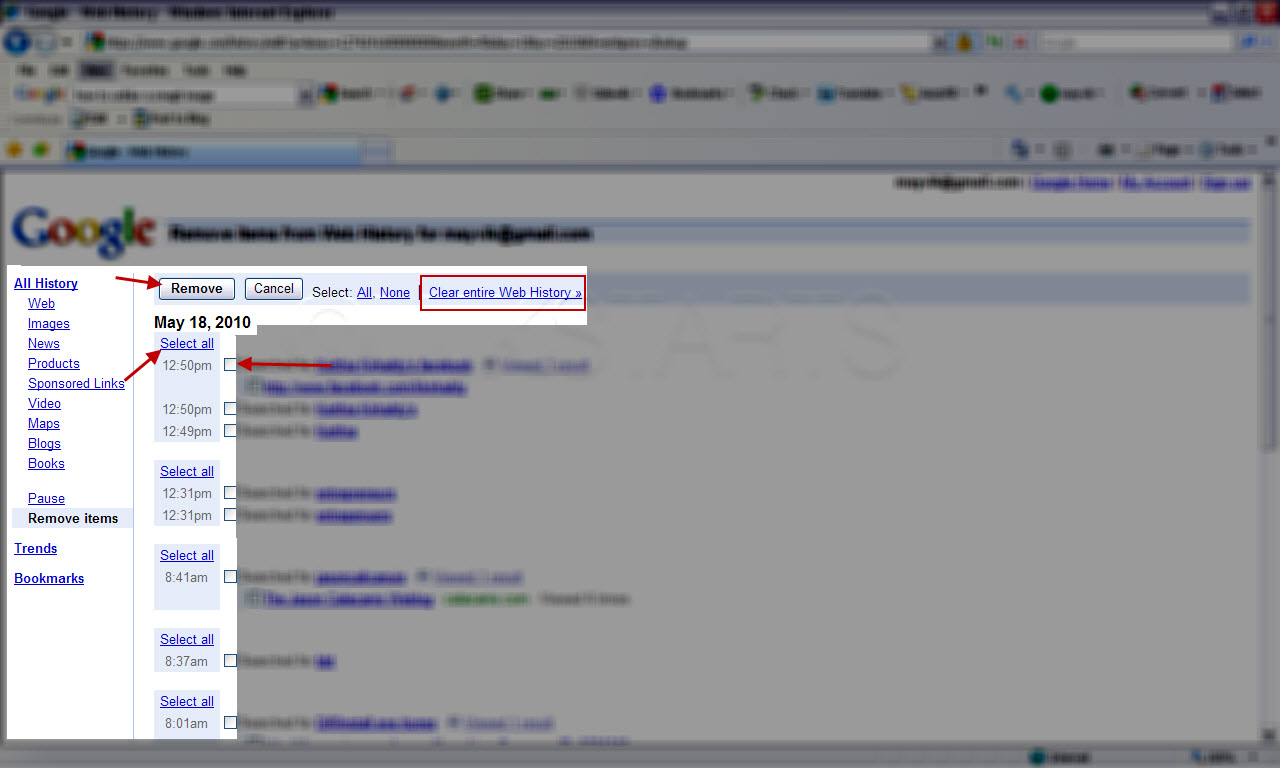
Task: Open the Bookmarks section
Action: click(49, 579)
